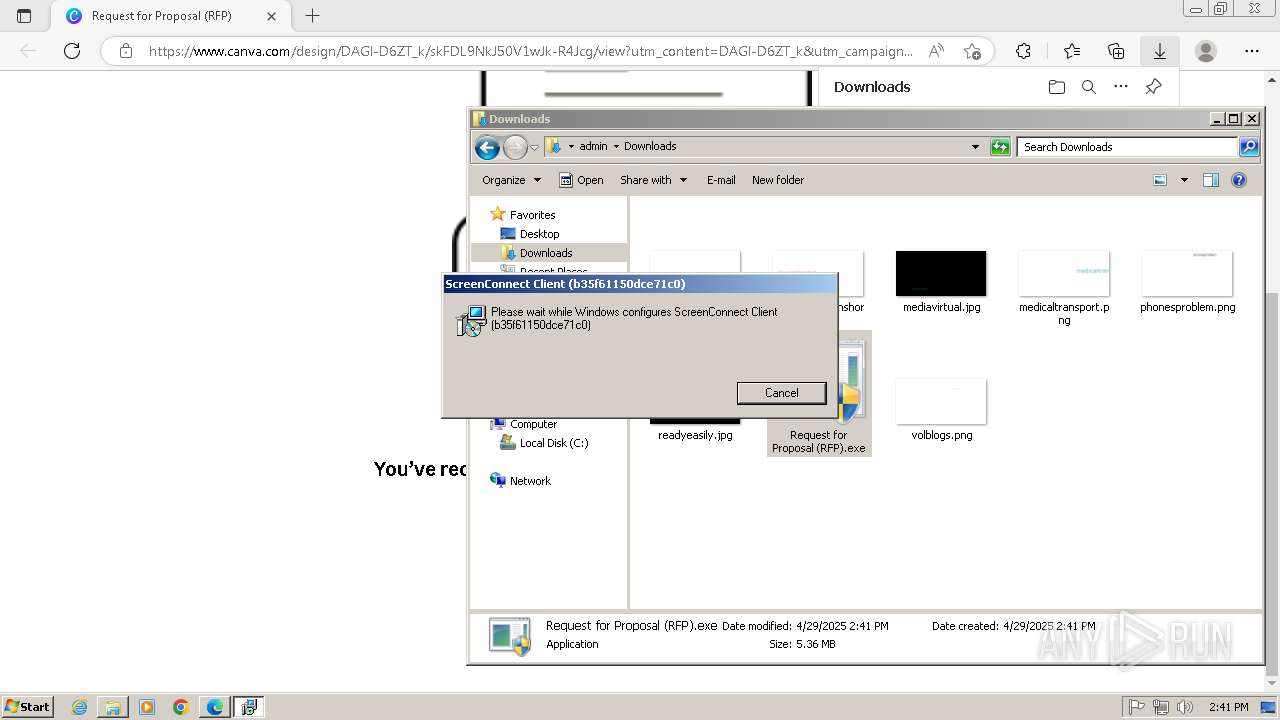1280x720 pixels.
Task: Search downloads in the Edge Downloads panel
Action: [1089, 87]
